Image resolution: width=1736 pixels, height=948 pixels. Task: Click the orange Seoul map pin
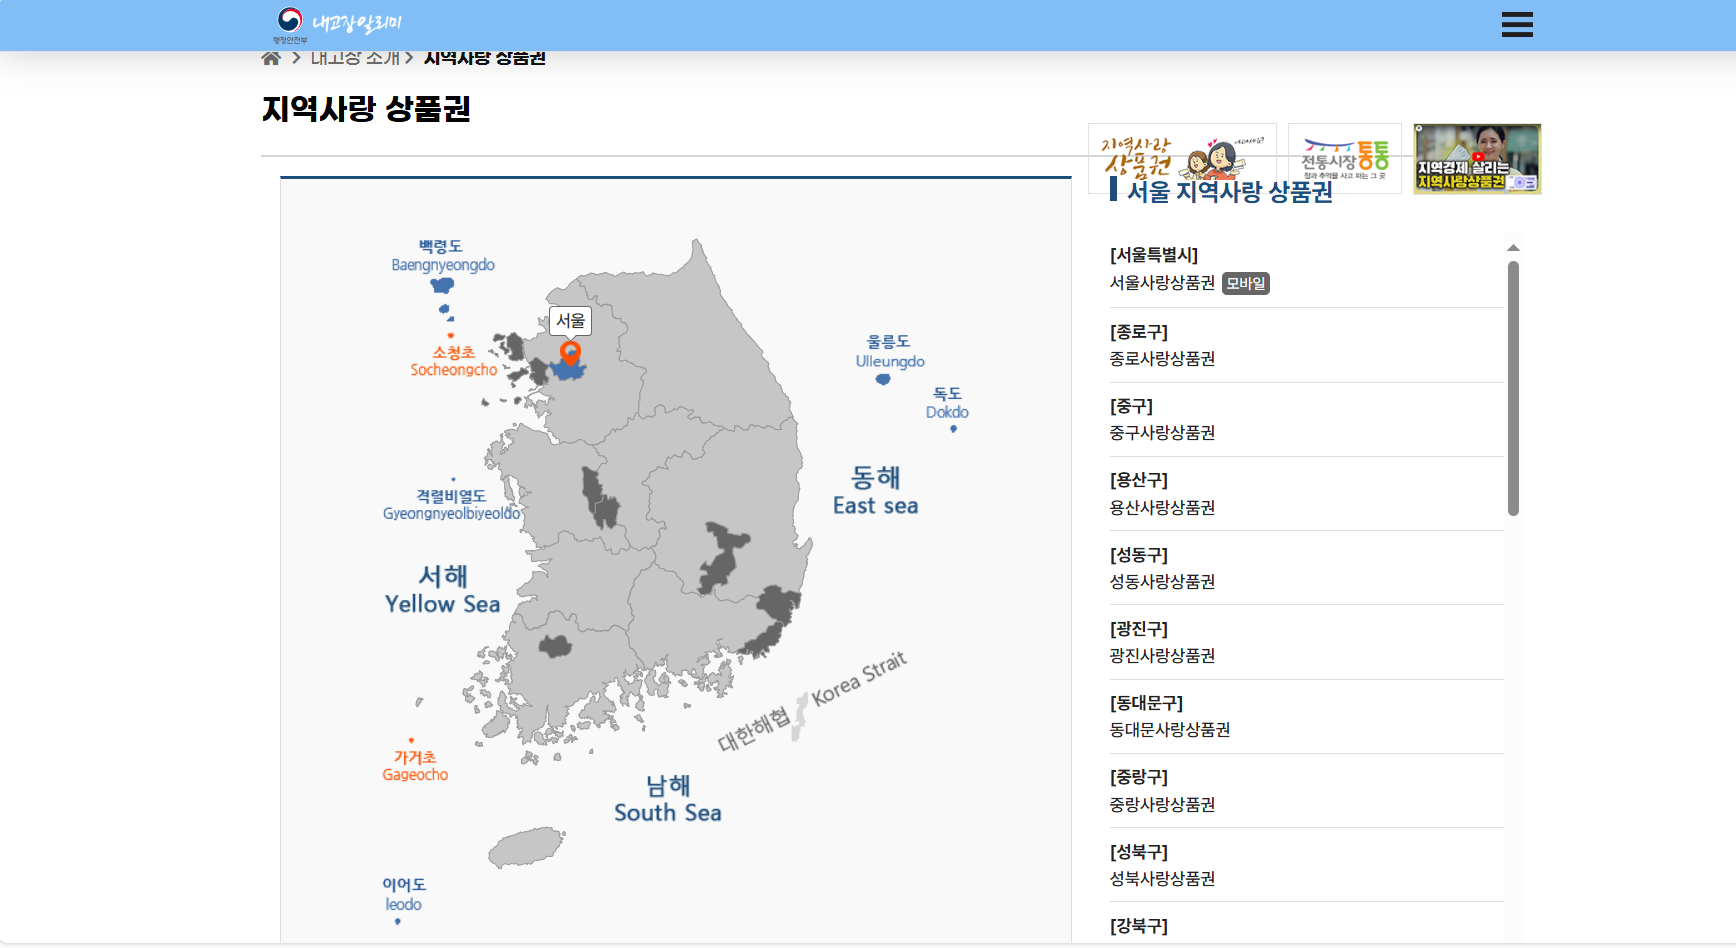click(570, 353)
